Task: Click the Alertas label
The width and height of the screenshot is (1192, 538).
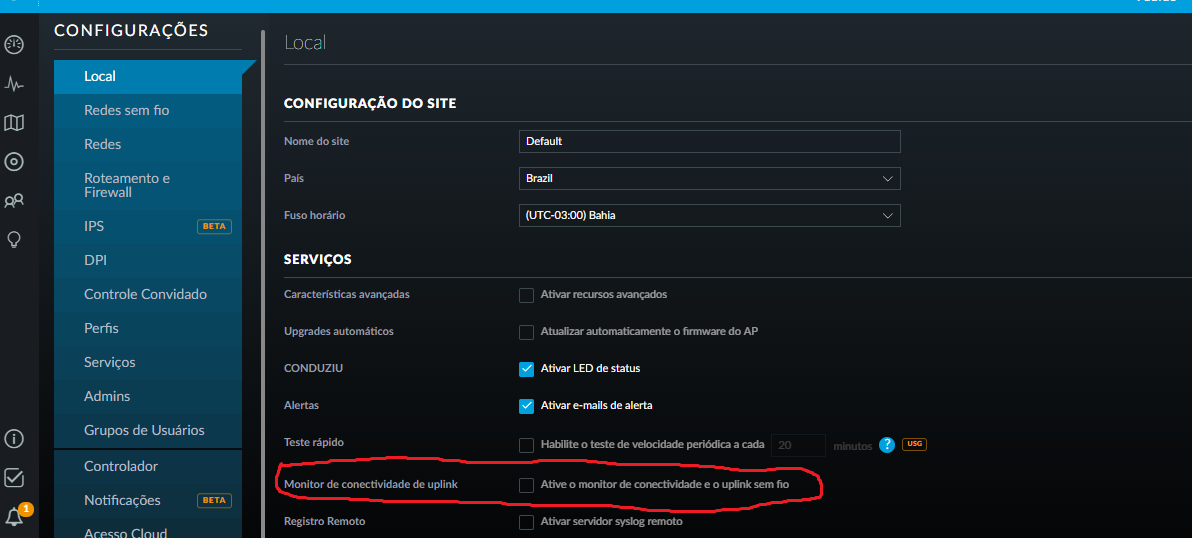Action: (301, 405)
